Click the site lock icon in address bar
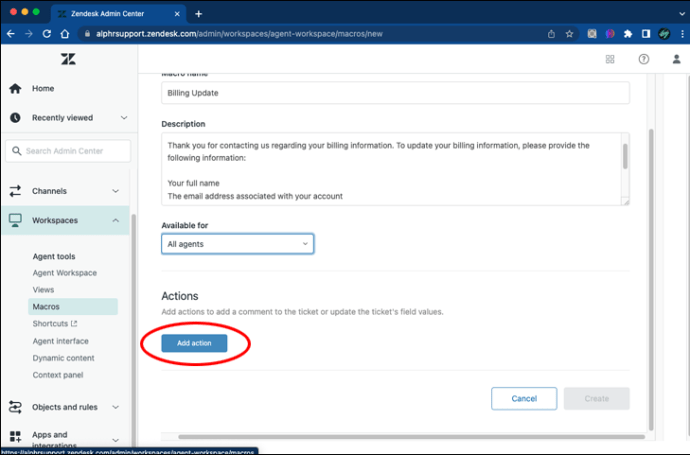 (x=87, y=34)
